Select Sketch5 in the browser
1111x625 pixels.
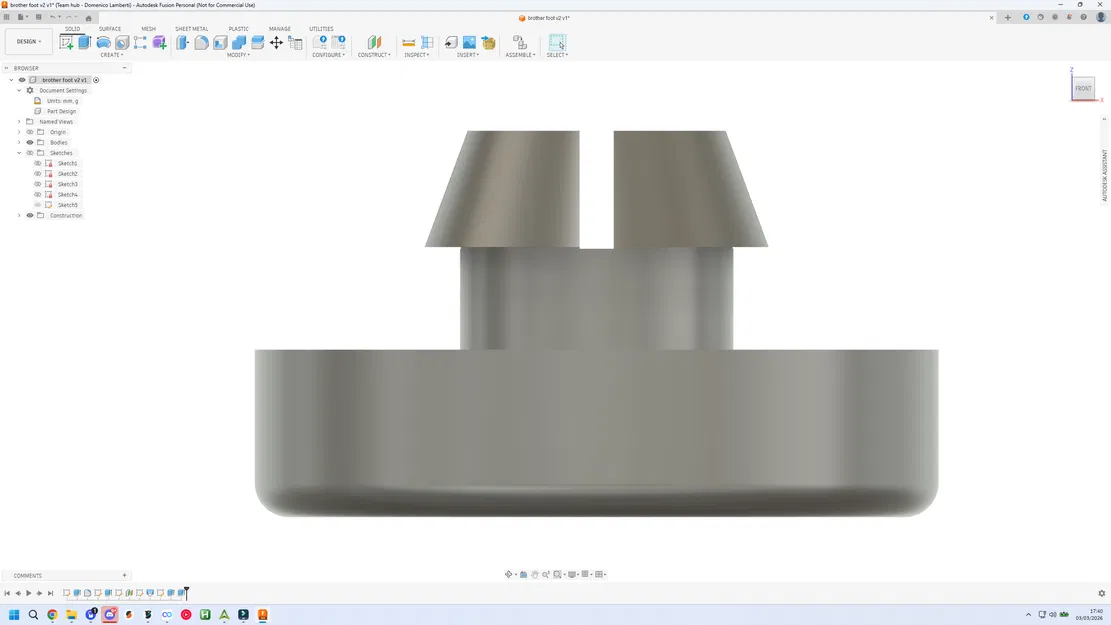pyautogui.click(x=68, y=205)
